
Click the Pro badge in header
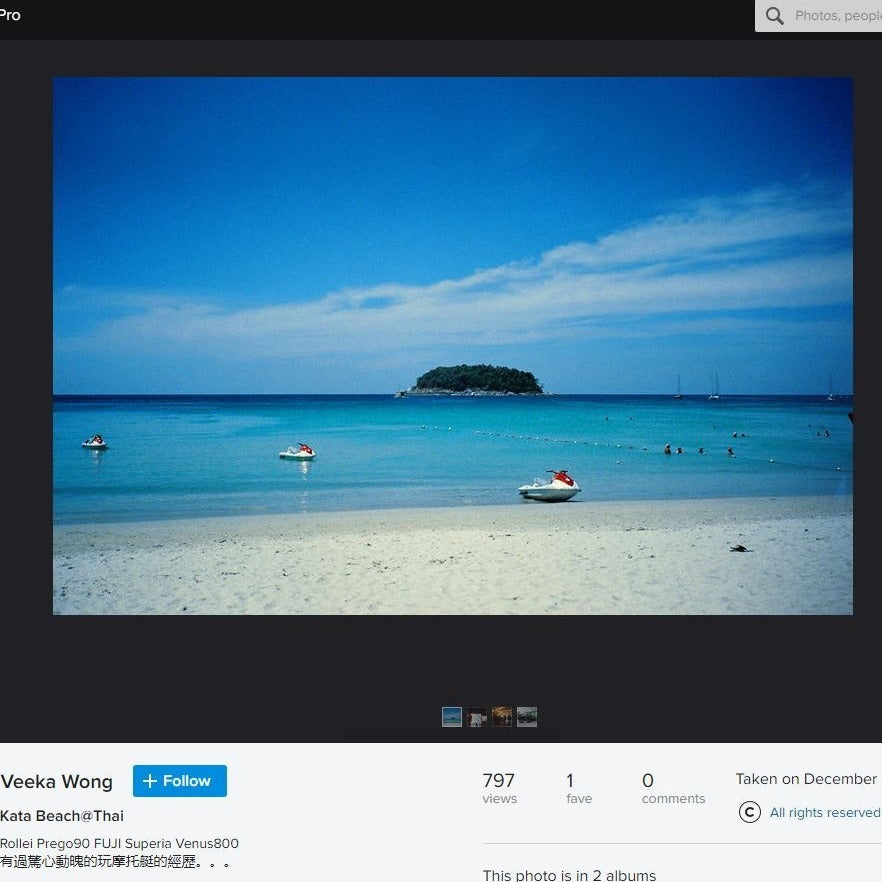coord(10,15)
